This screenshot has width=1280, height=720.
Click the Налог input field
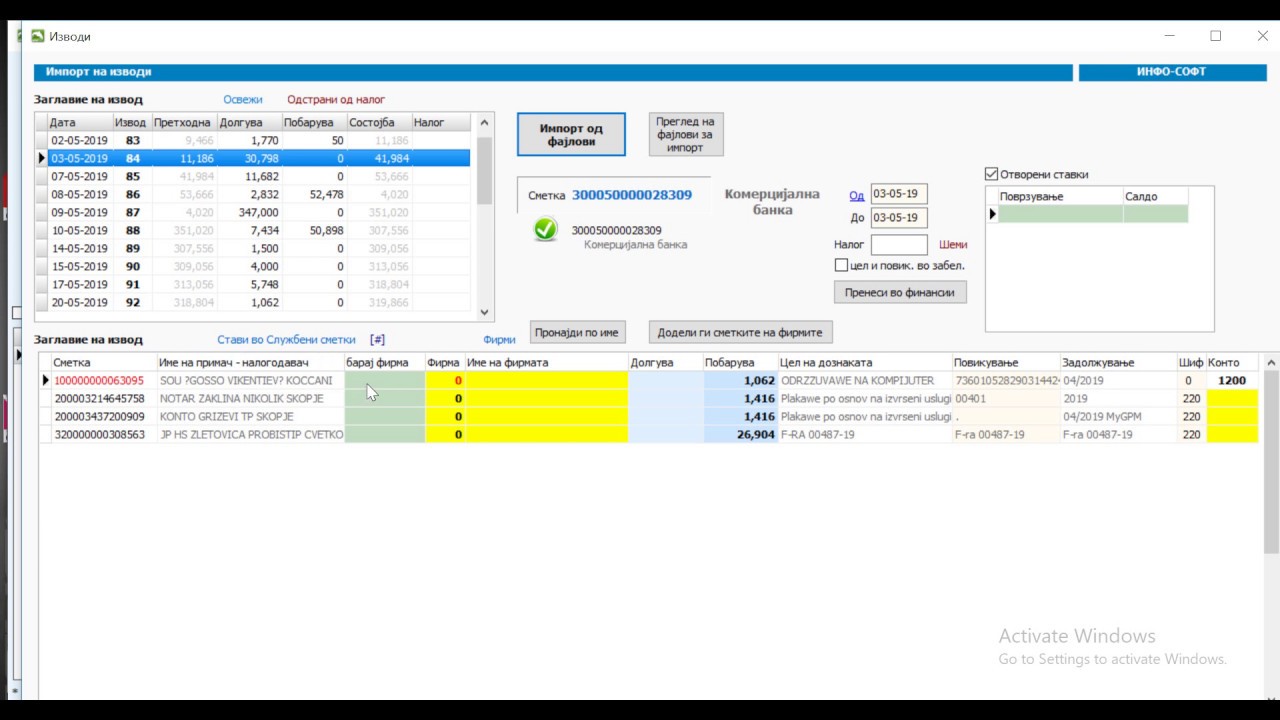coord(899,244)
